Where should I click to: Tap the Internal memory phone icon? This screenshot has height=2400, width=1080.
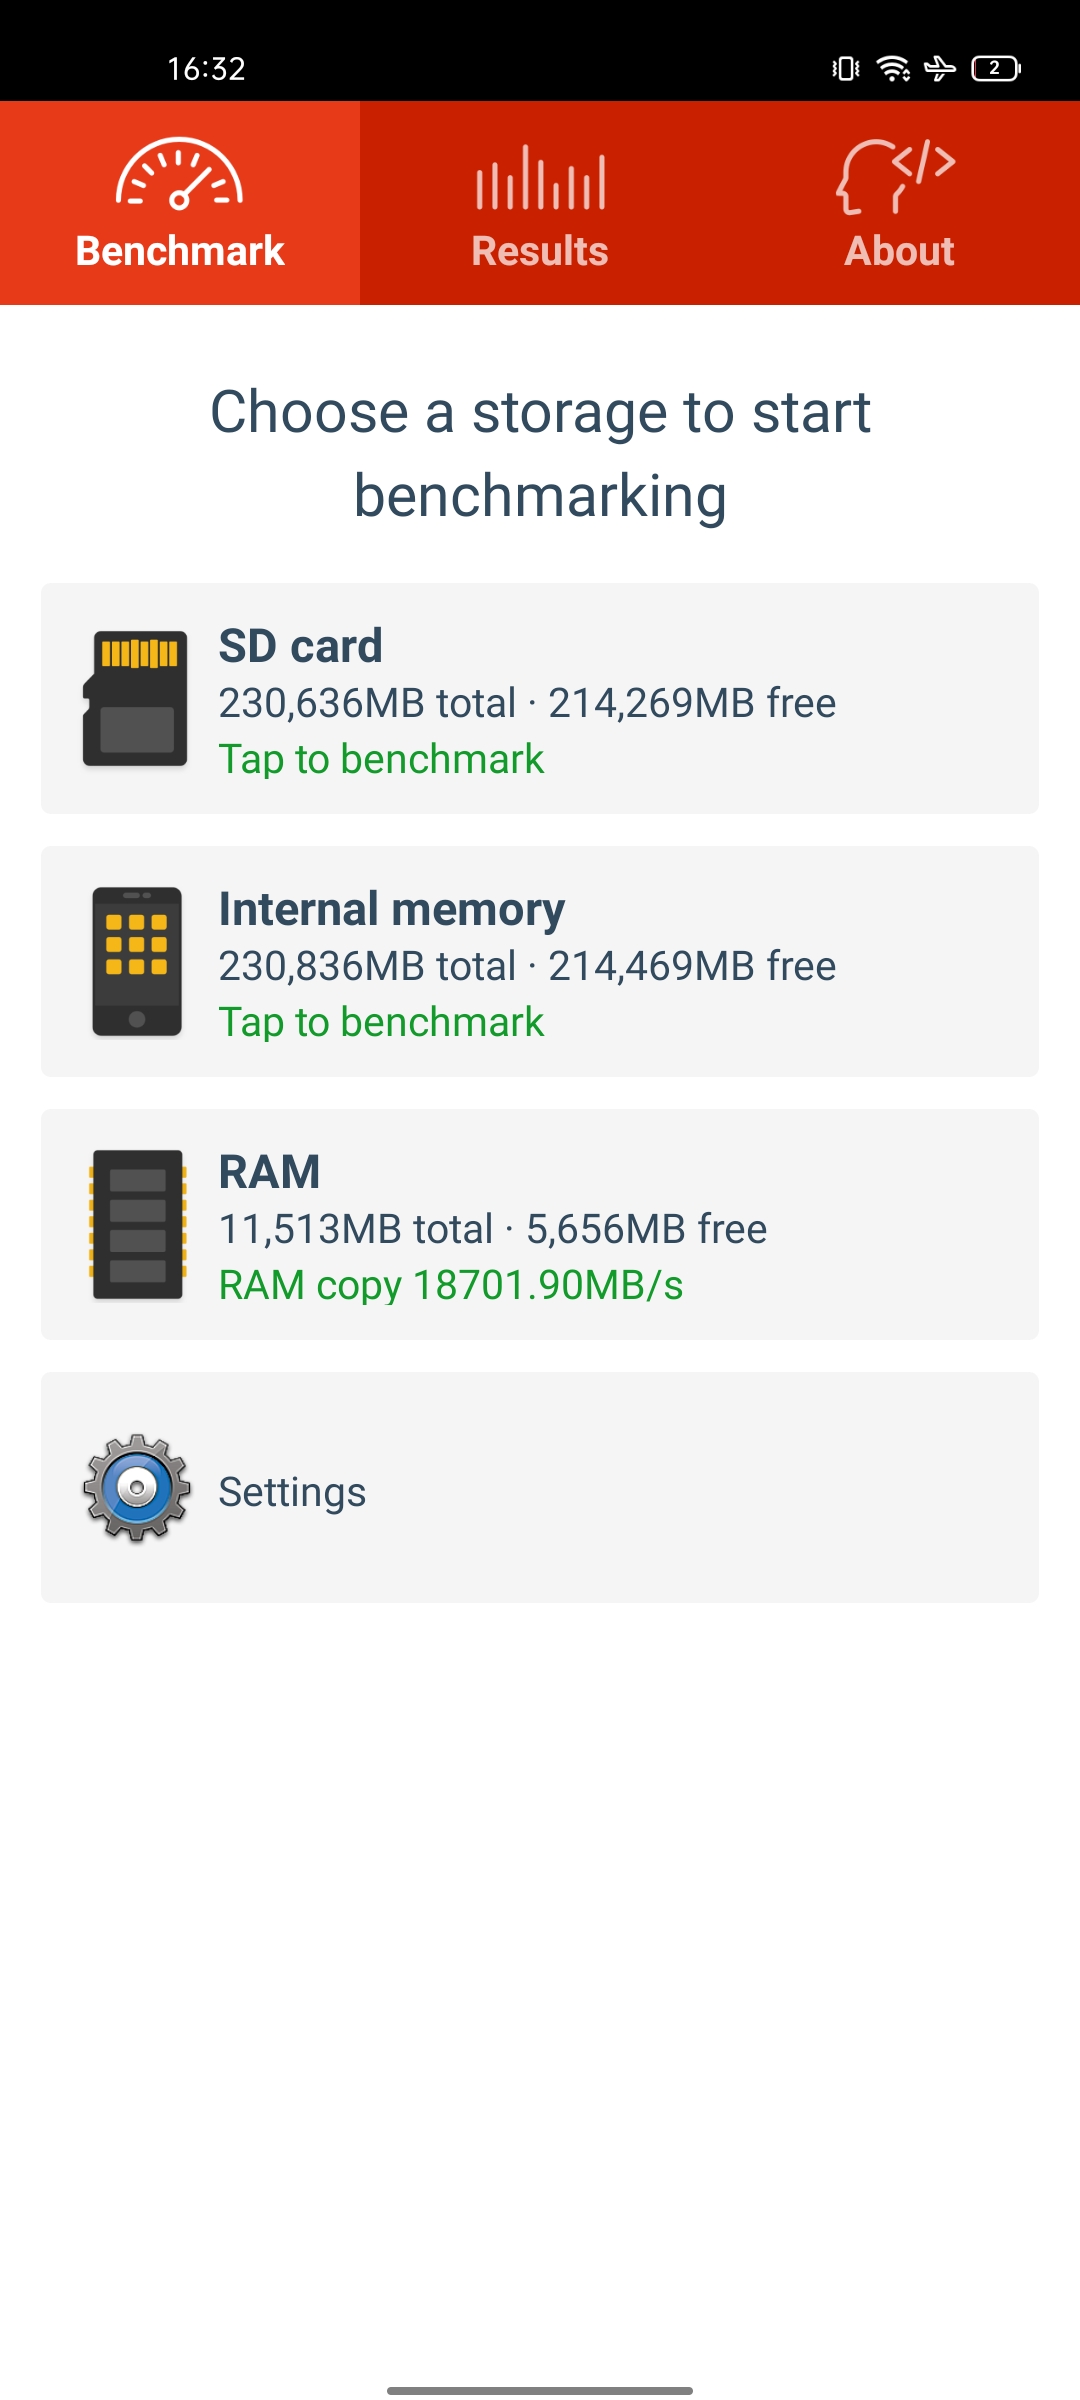[137, 961]
